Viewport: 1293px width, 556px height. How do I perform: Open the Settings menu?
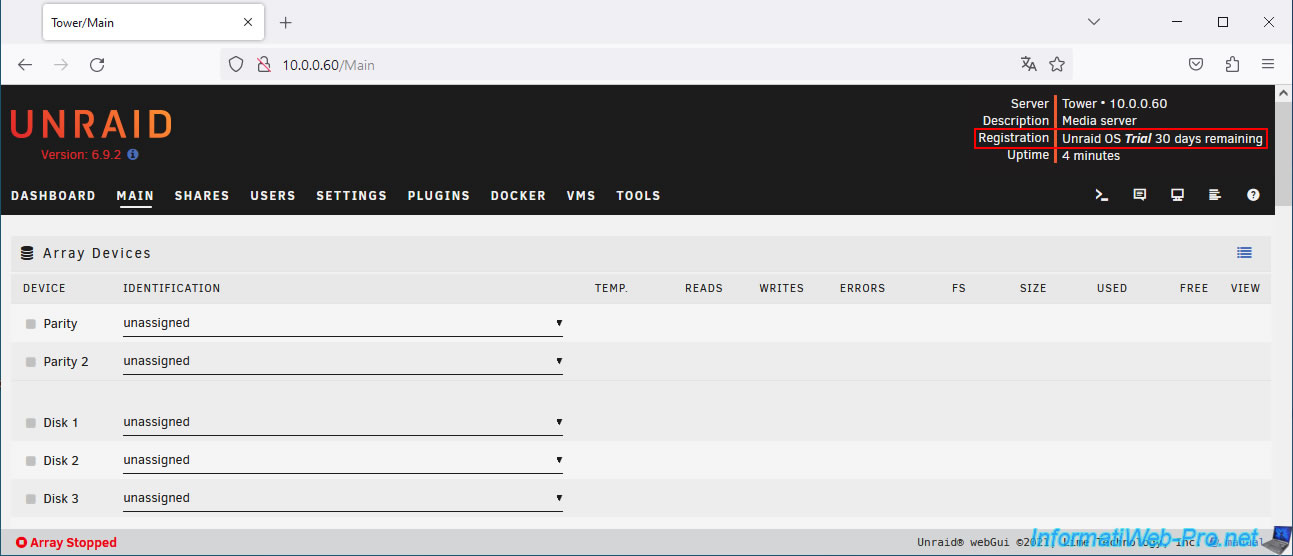(x=351, y=196)
